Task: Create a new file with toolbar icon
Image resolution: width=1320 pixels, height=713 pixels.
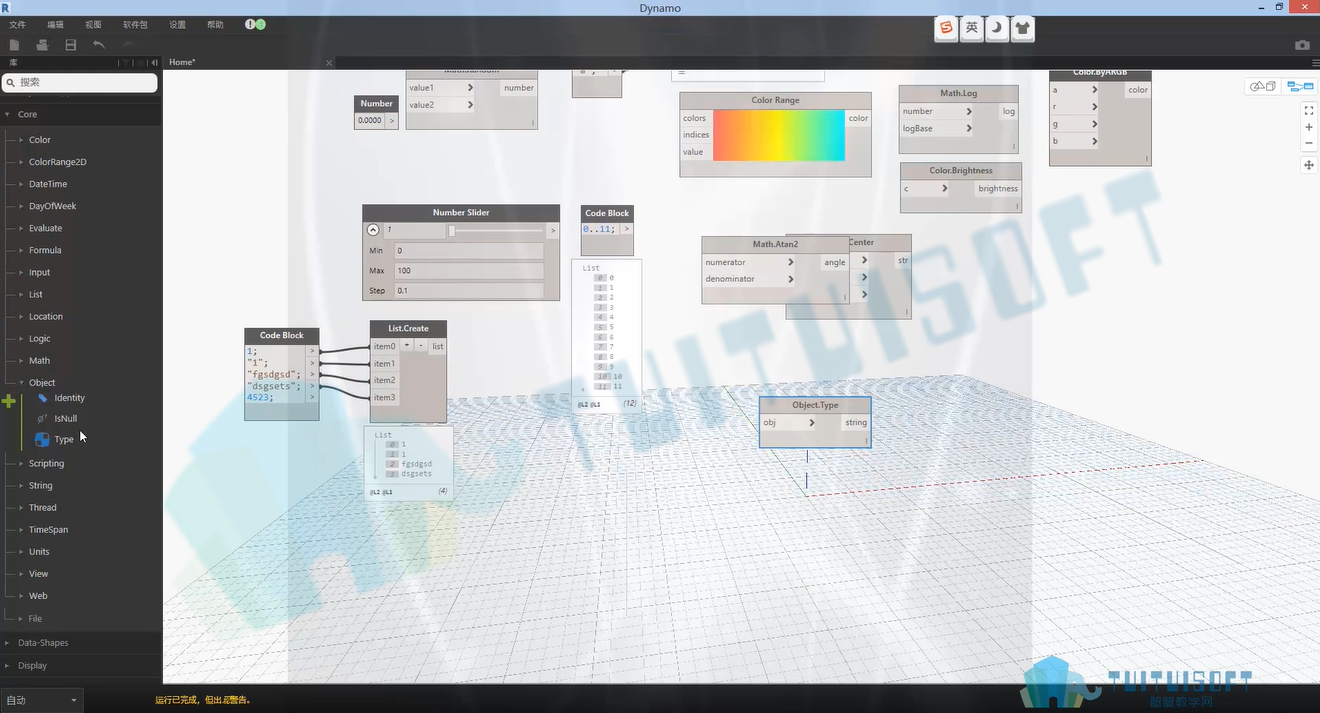Action: click(x=14, y=45)
